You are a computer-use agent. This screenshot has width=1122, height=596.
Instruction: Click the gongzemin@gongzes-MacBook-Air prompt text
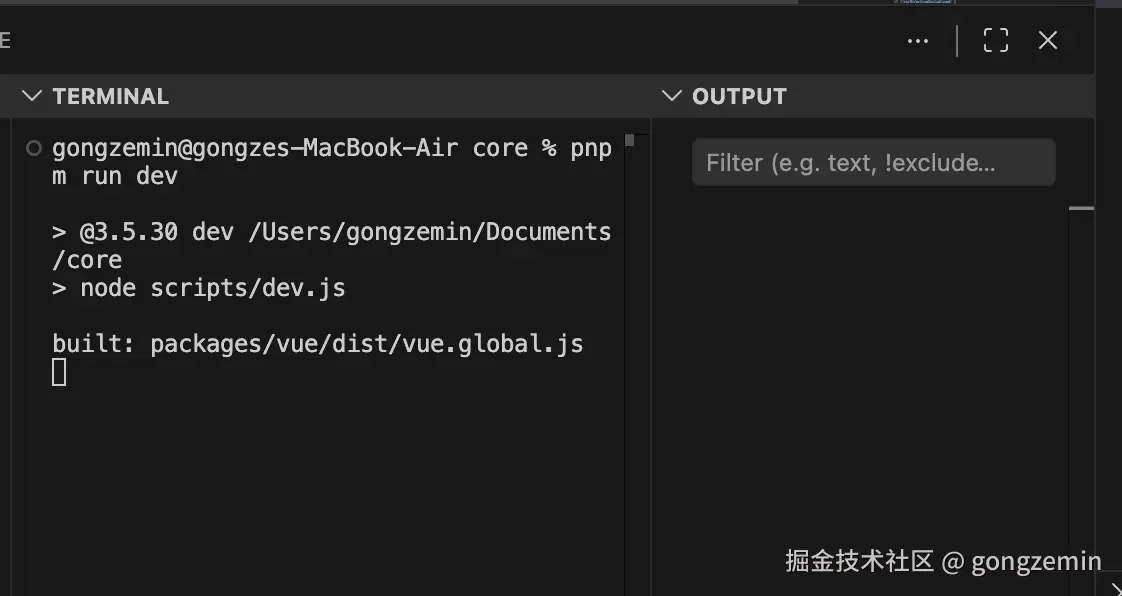[x=255, y=149]
